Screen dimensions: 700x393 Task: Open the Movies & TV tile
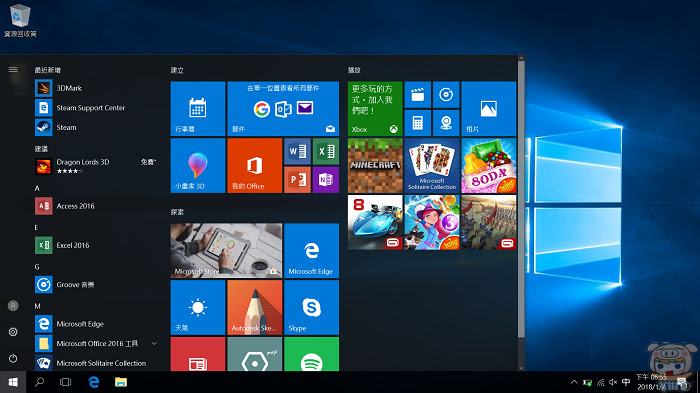pyautogui.click(x=418, y=95)
